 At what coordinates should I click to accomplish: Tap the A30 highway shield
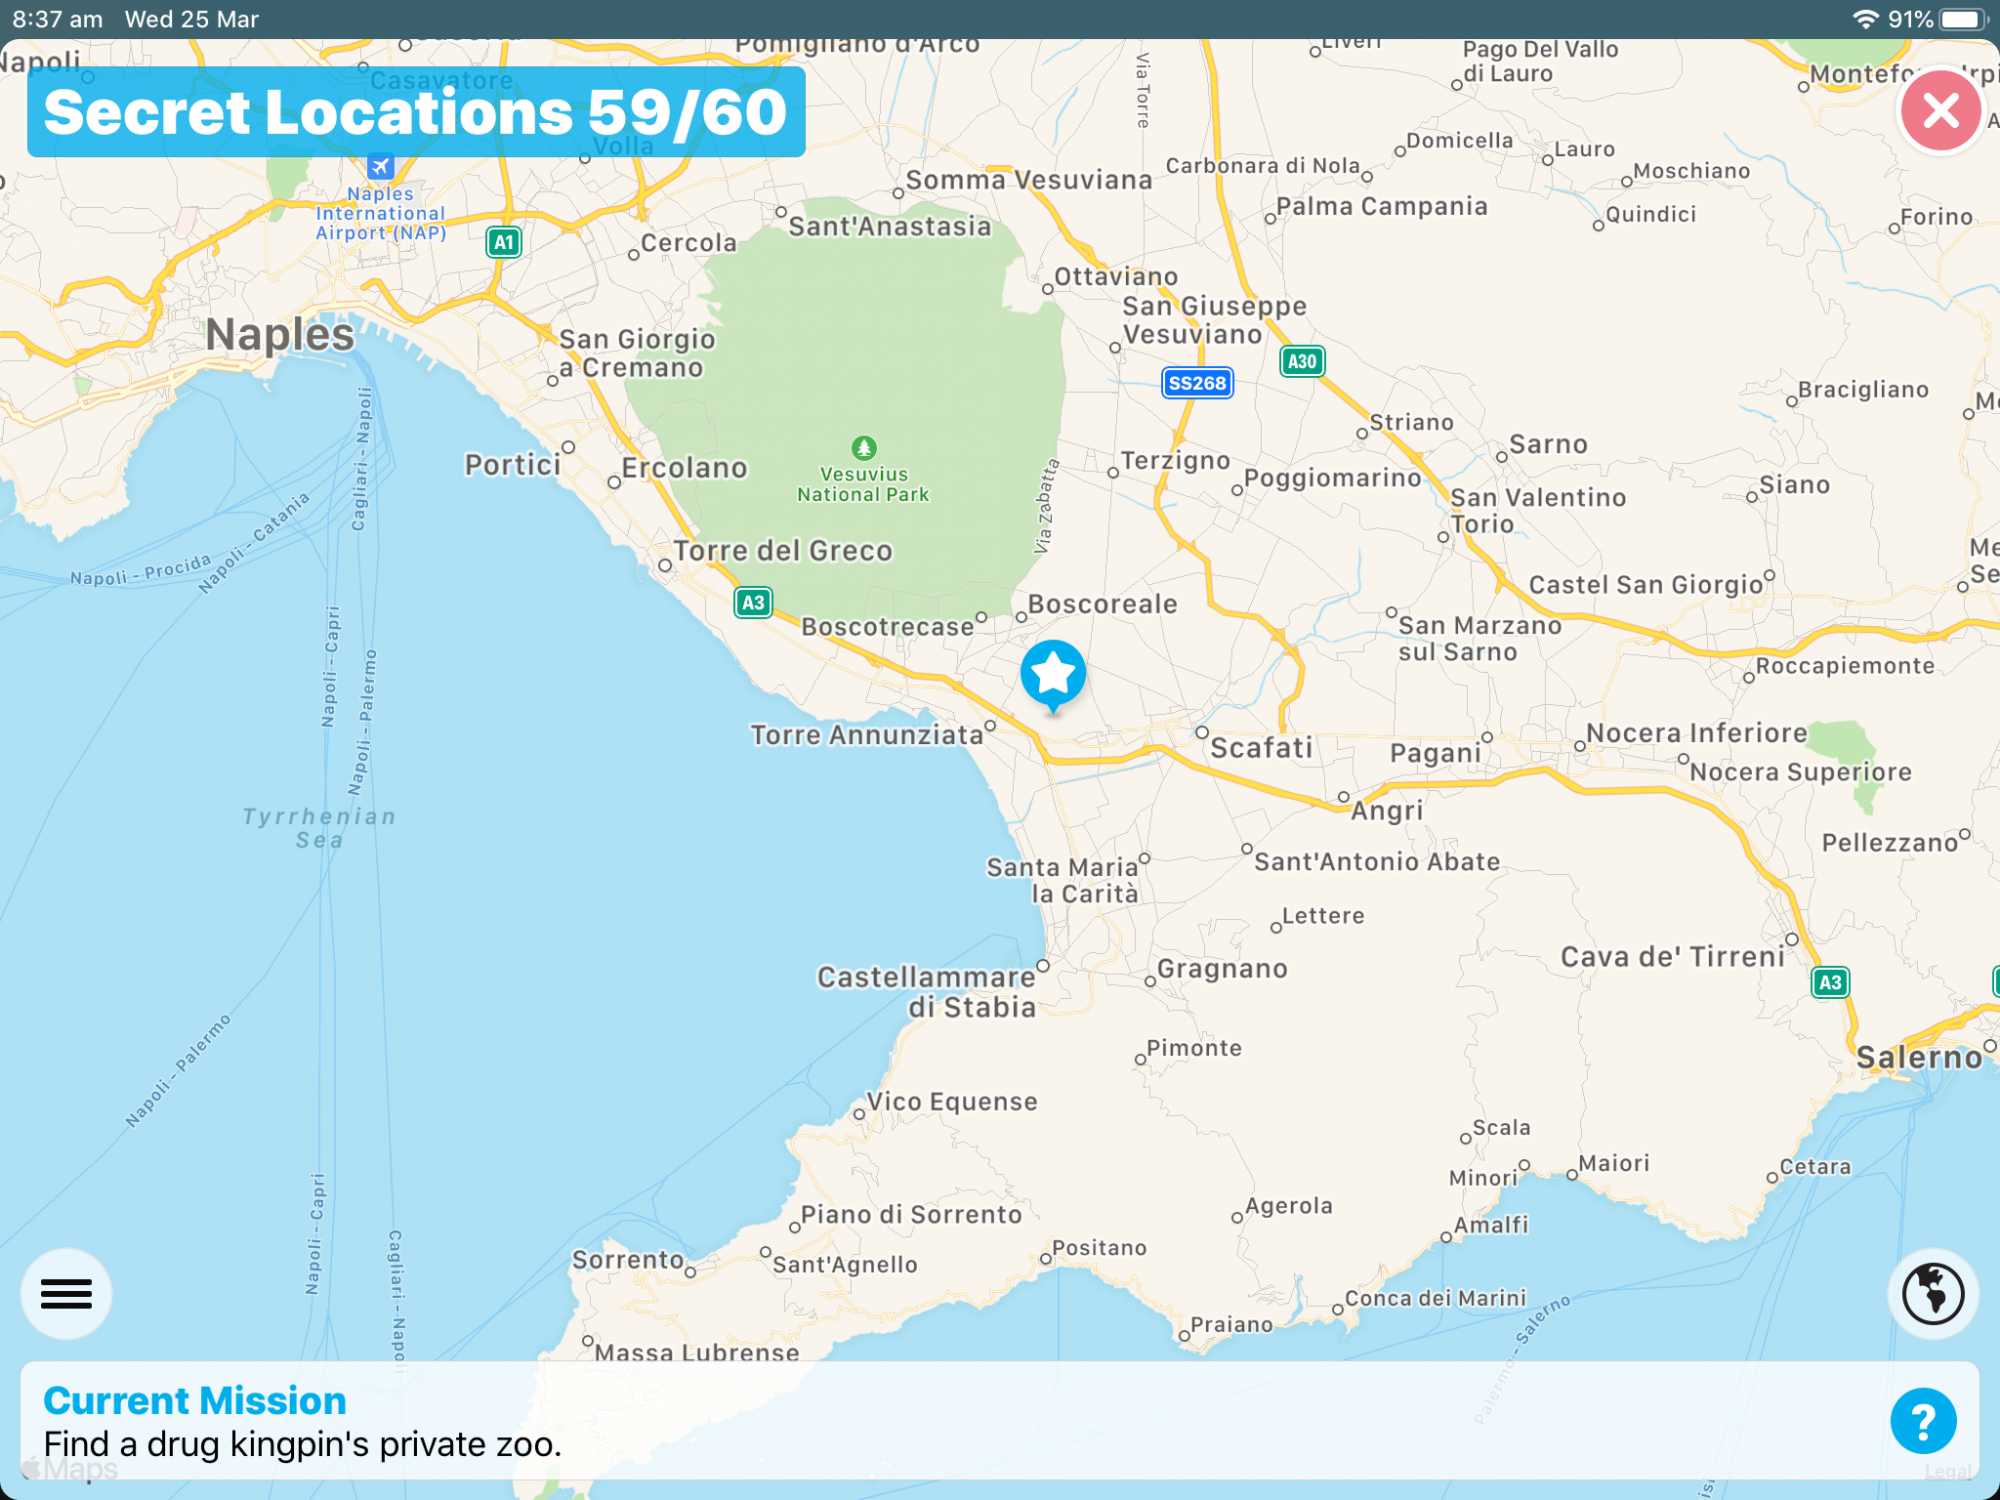click(1302, 361)
